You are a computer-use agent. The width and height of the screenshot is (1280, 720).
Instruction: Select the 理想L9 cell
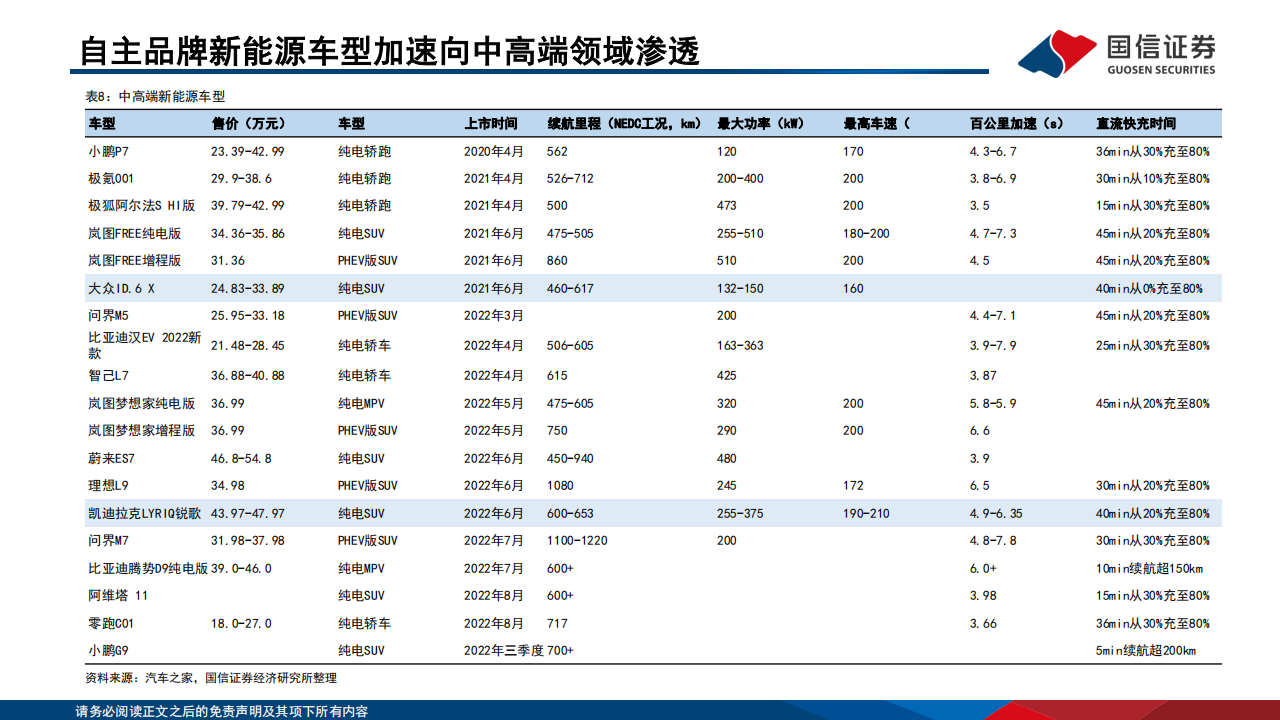pyautogui.click(x=108, y=486)
